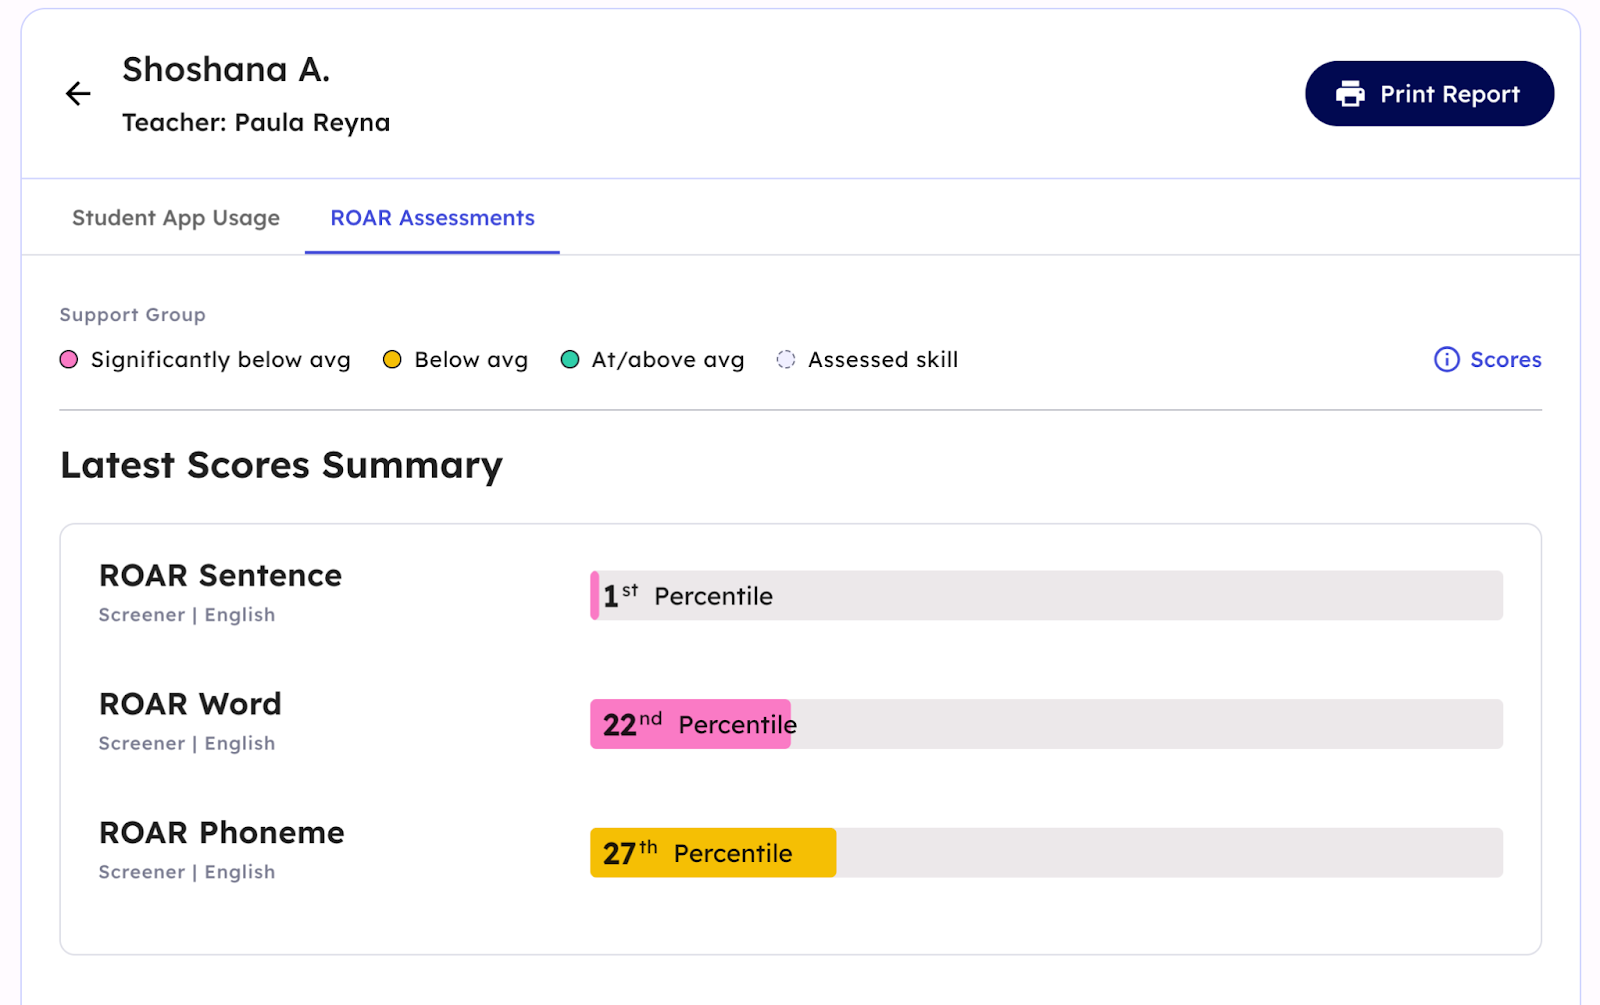Click the Teacher: Paula Reyna text
The height and width of the screenshot is (1005, 1600).
click(x=256, y=123)
